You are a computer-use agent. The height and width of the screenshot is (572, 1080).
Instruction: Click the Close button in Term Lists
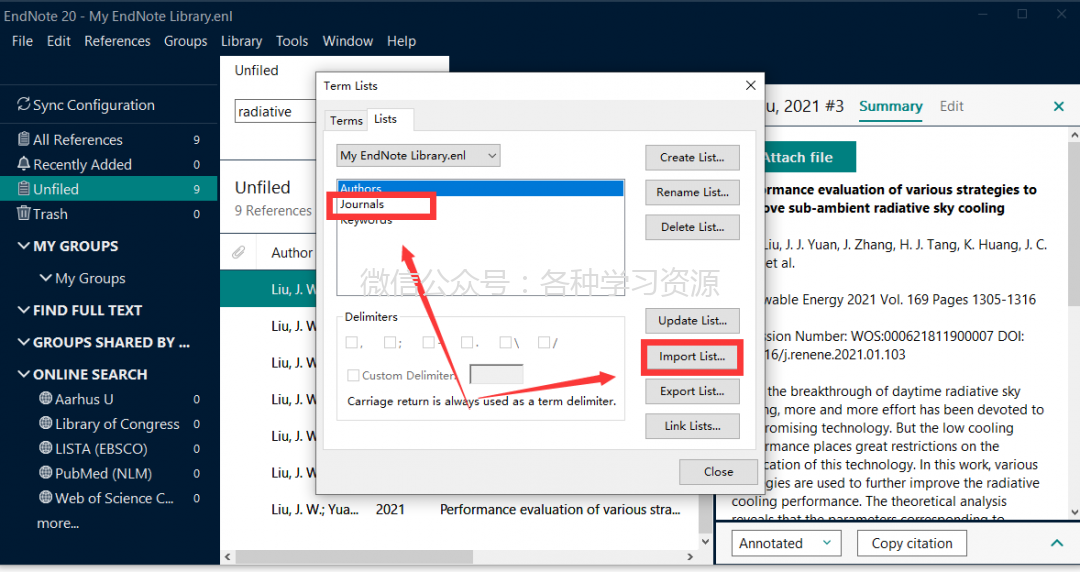718,471
